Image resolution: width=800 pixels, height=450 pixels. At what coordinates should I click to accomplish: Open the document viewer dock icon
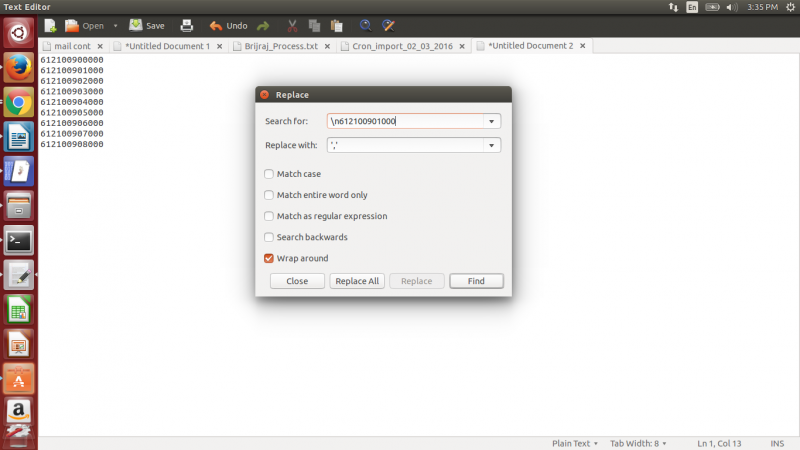(19, 171)
